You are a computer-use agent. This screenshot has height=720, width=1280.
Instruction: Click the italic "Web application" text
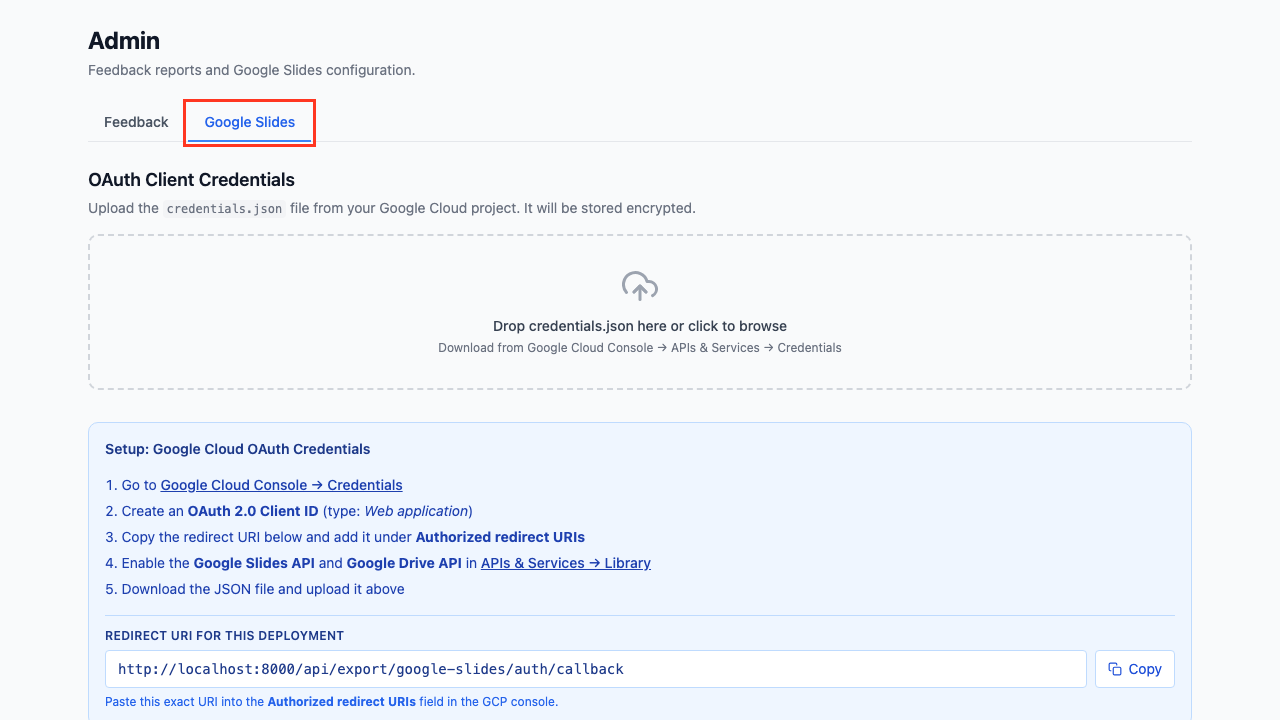click(417, 511)
